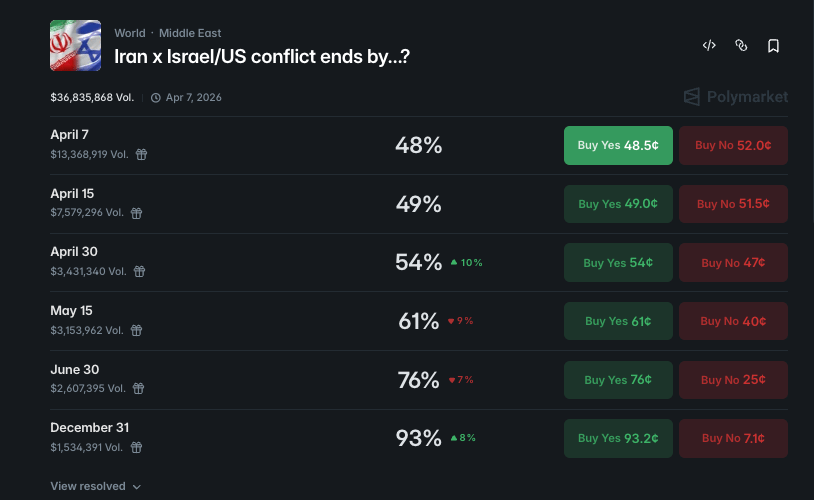The width and height of the screenshot is (814, 500).
Task: Click the gift icon for April 30
Action: (140, 271)
